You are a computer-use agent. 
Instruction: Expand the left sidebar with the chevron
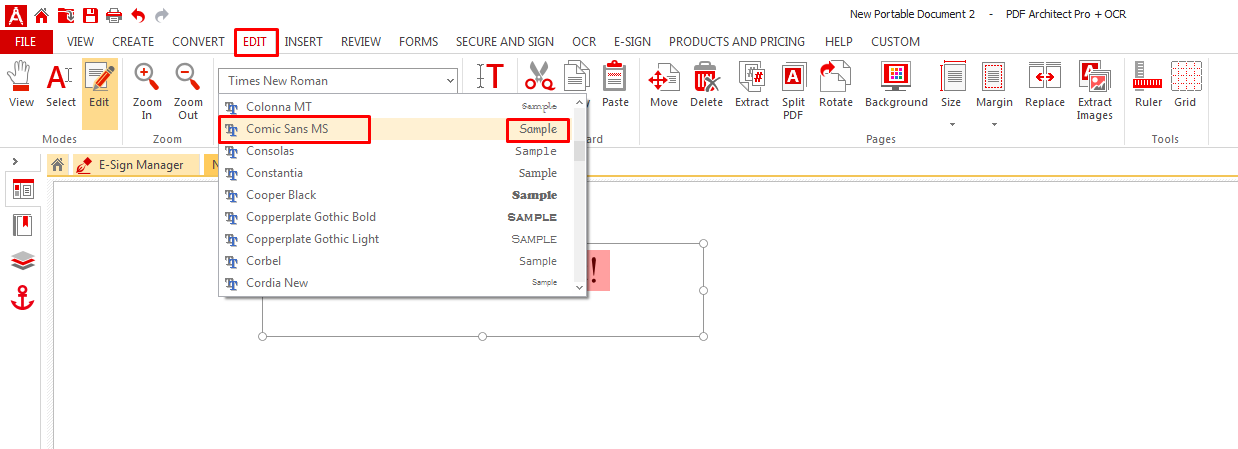[x=15, y=160]
